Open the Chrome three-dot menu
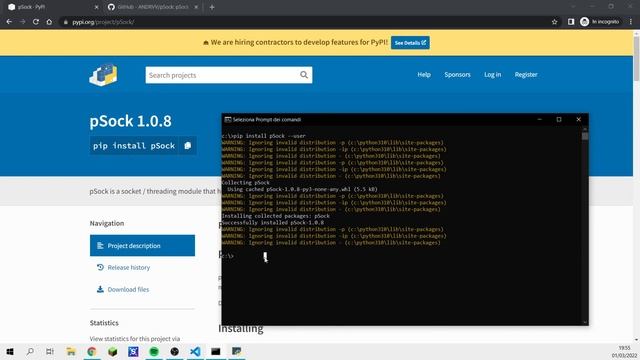The width and height of the screenshot is (640, 360). (631, 22)
